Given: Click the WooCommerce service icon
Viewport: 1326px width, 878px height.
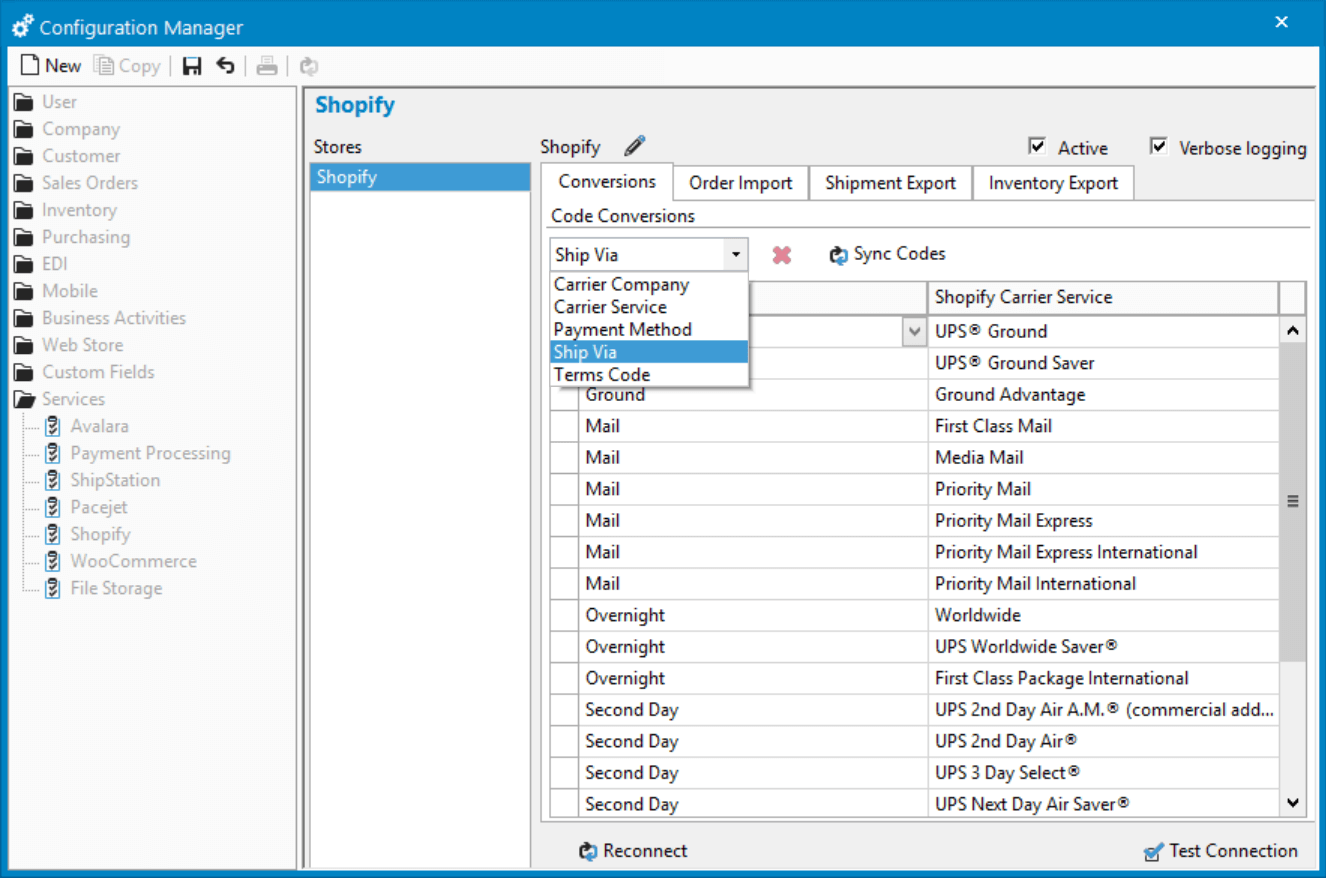Looking at the screenshot, I should click(x=53, y=561).
